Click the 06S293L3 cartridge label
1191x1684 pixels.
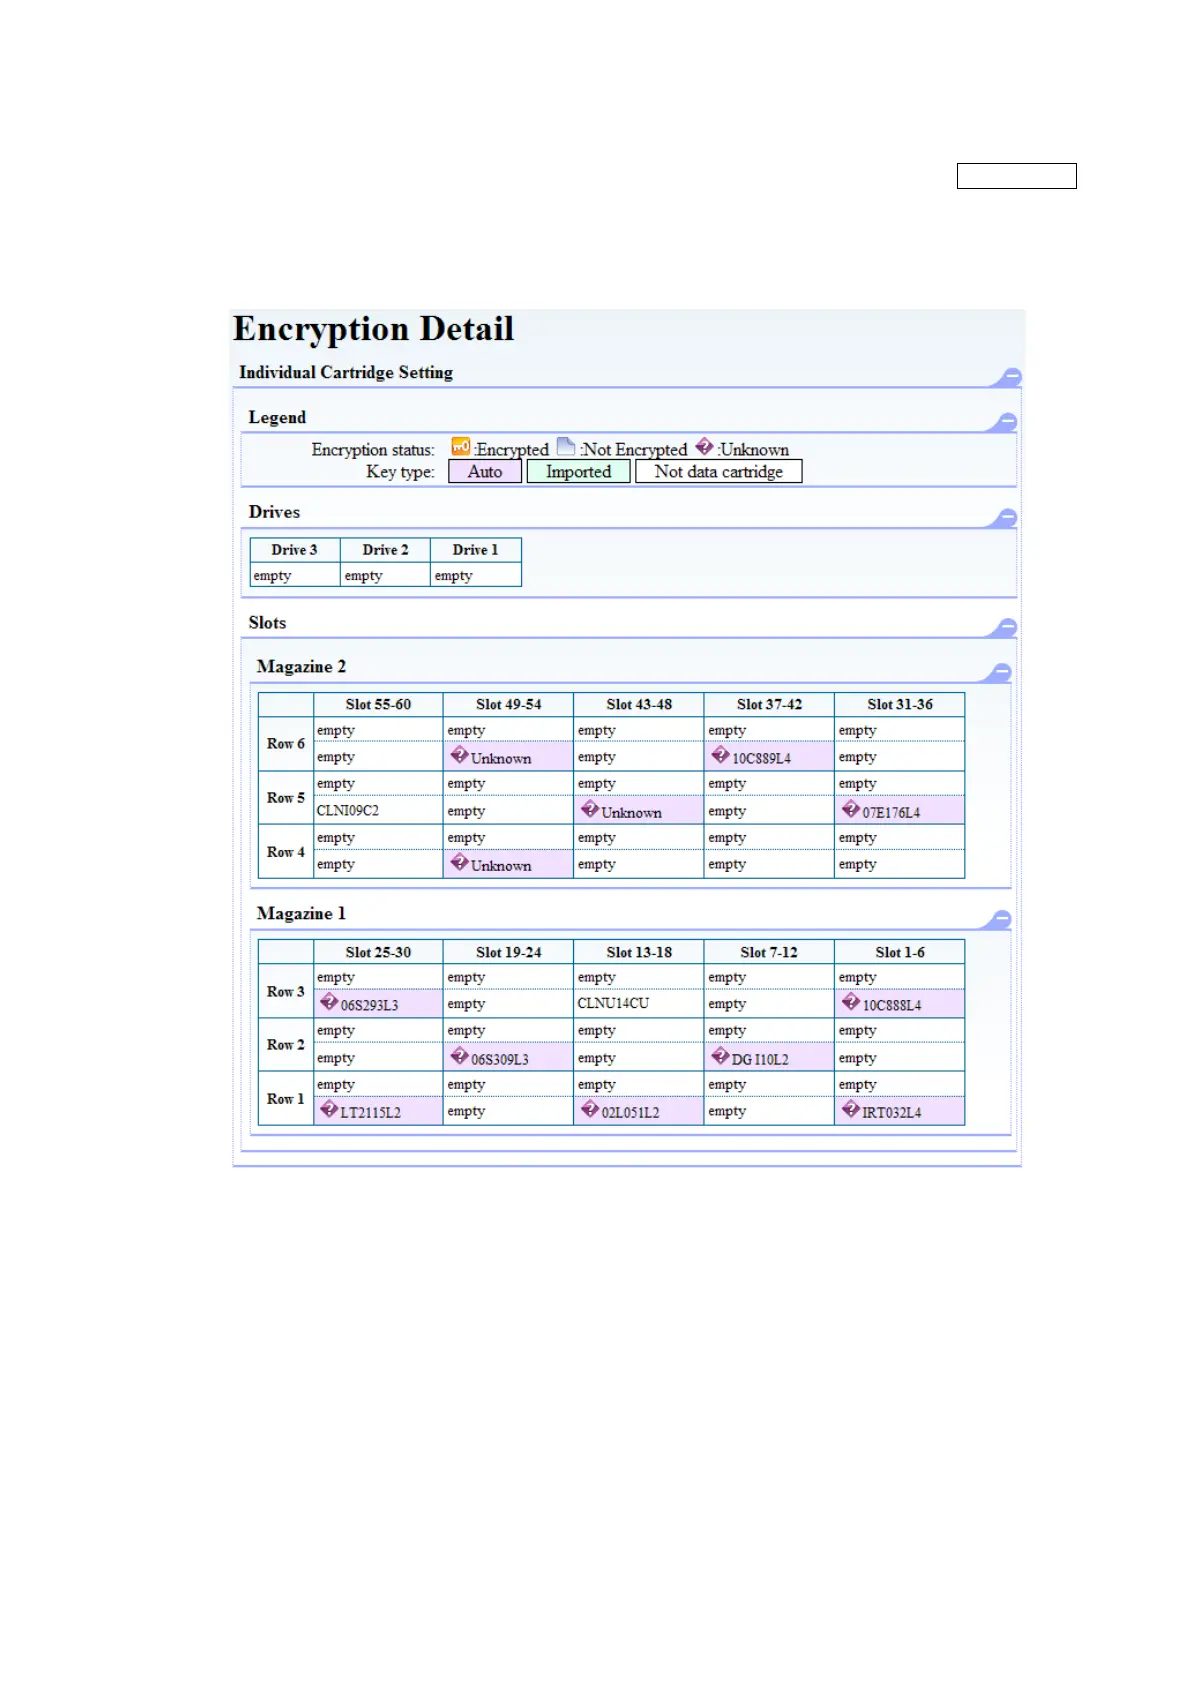[x=369, y=1006]
